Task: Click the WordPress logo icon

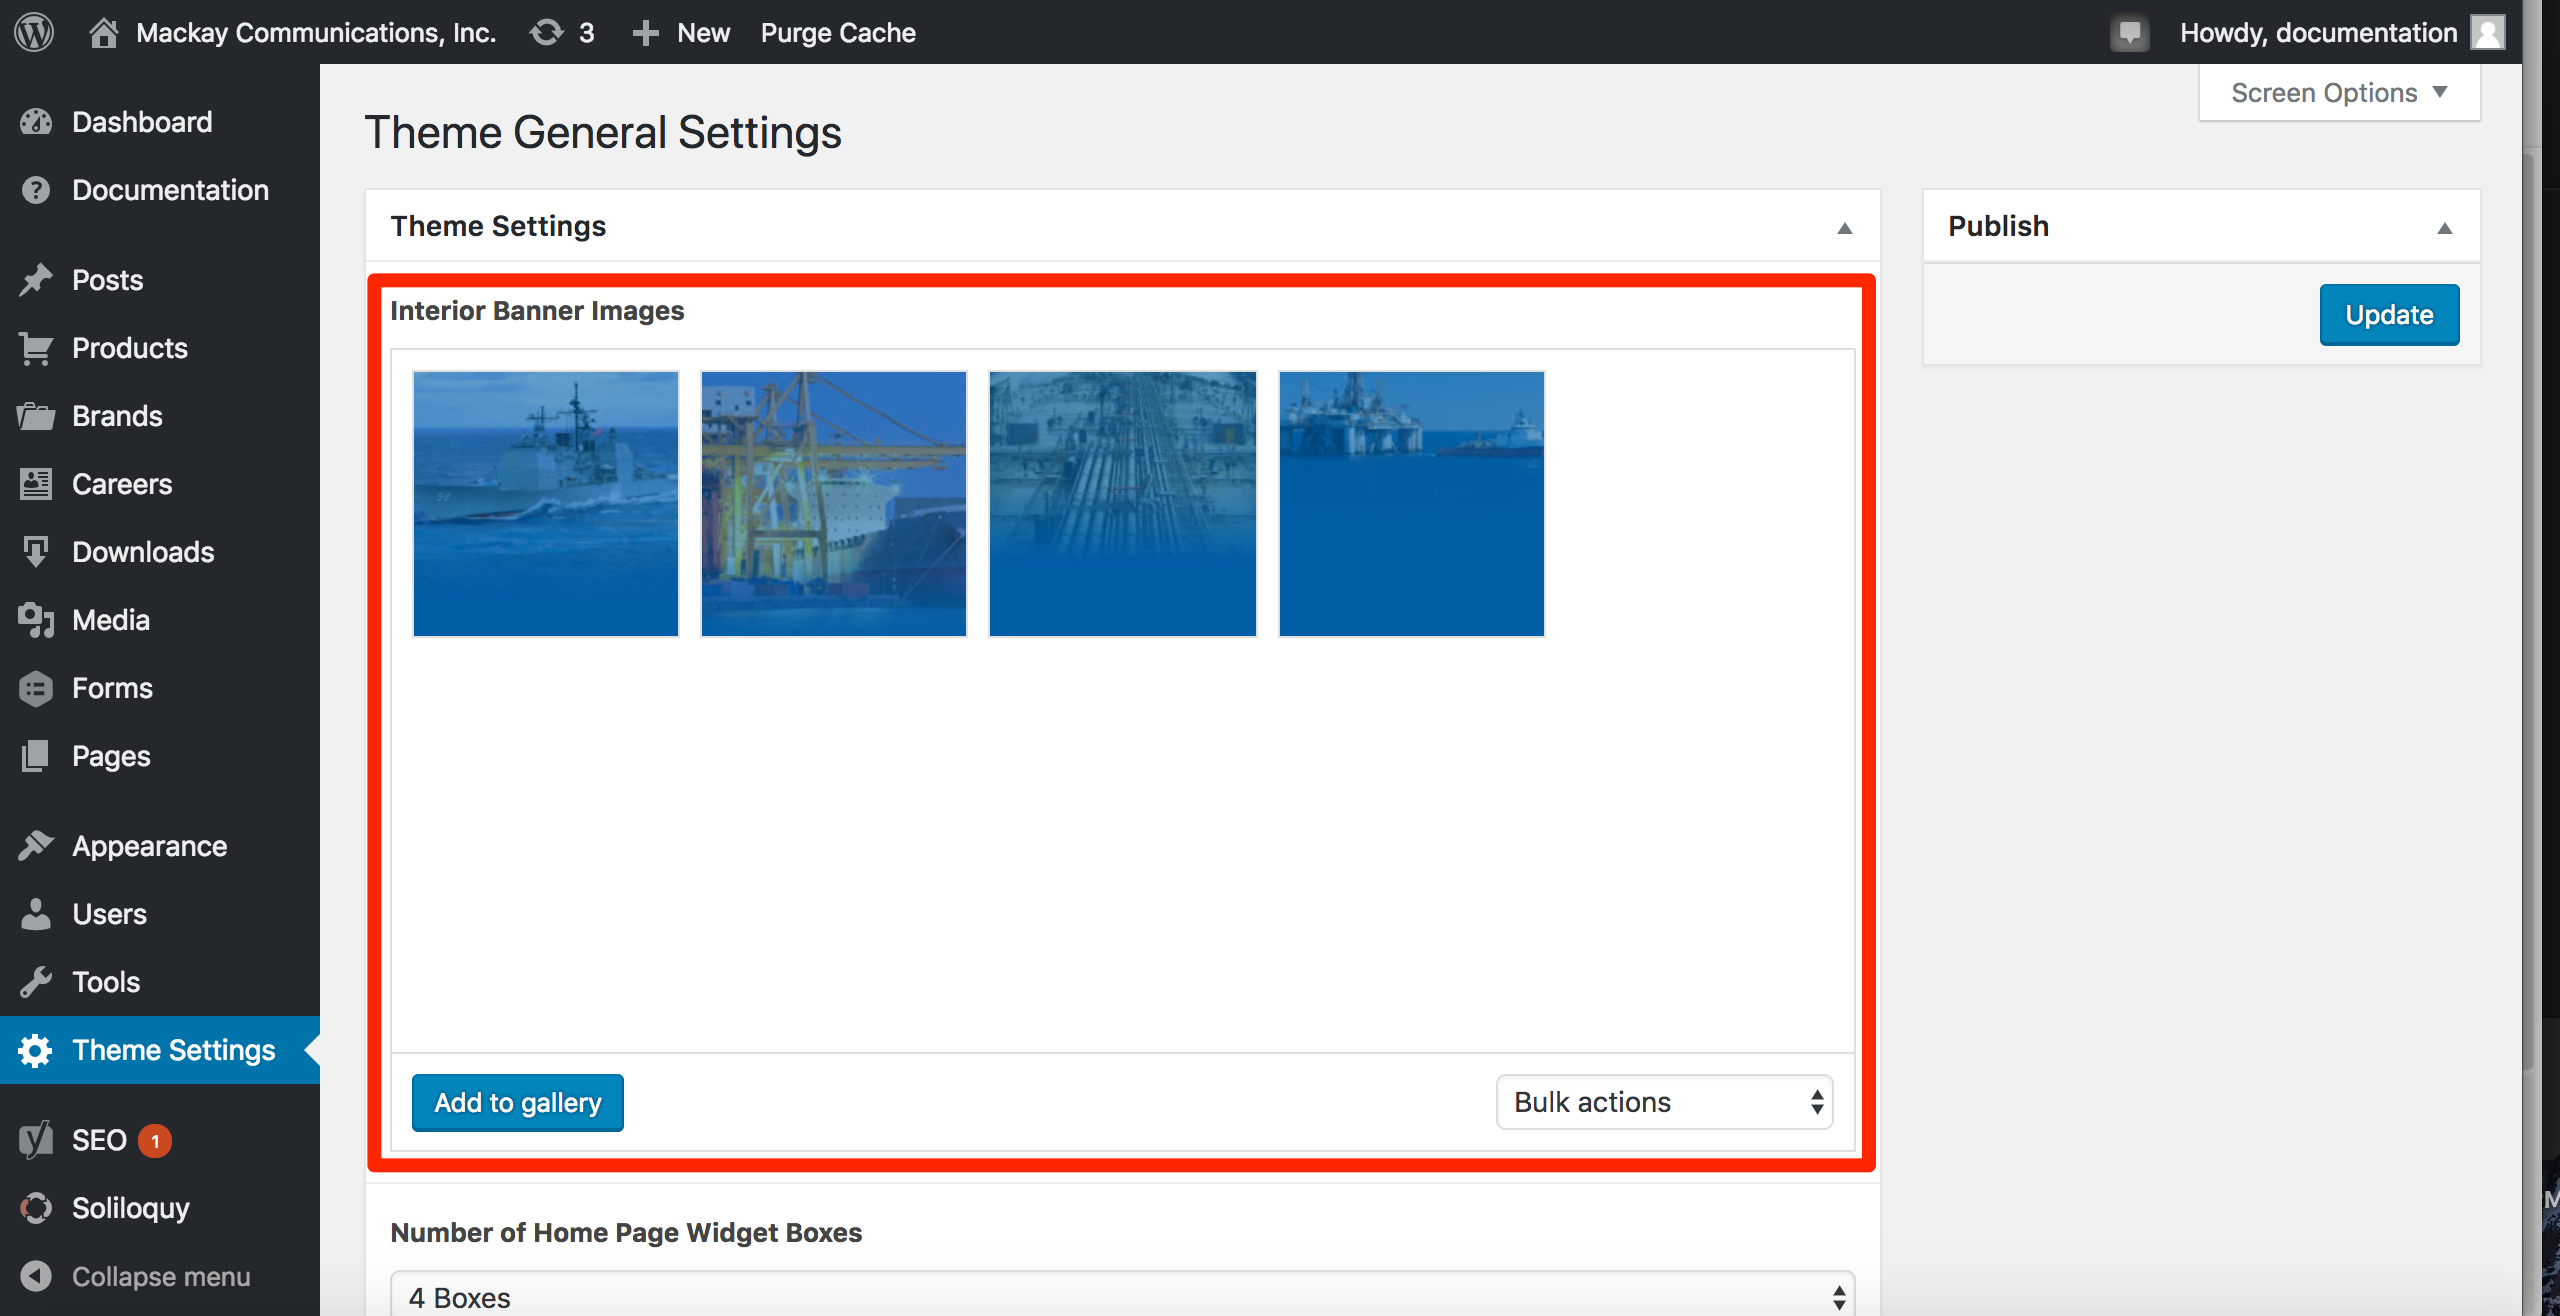Action: (x=34, y=32)
